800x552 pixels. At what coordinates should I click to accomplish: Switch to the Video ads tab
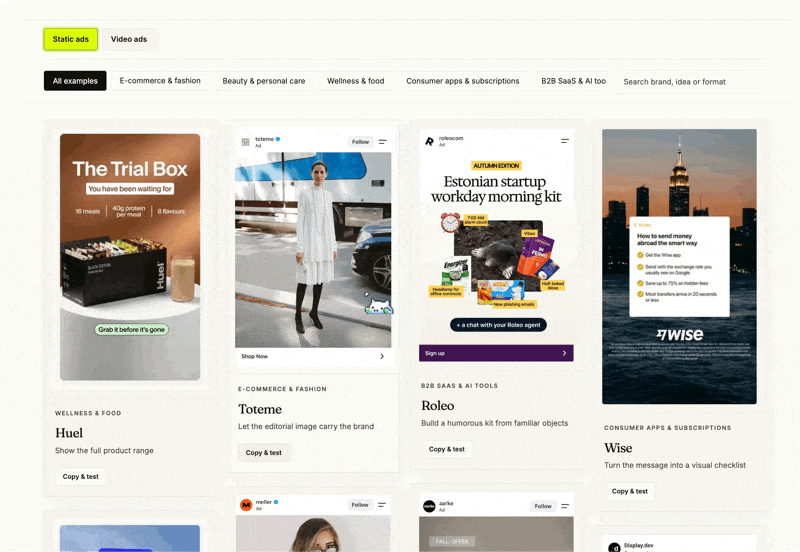coord(129,39)
